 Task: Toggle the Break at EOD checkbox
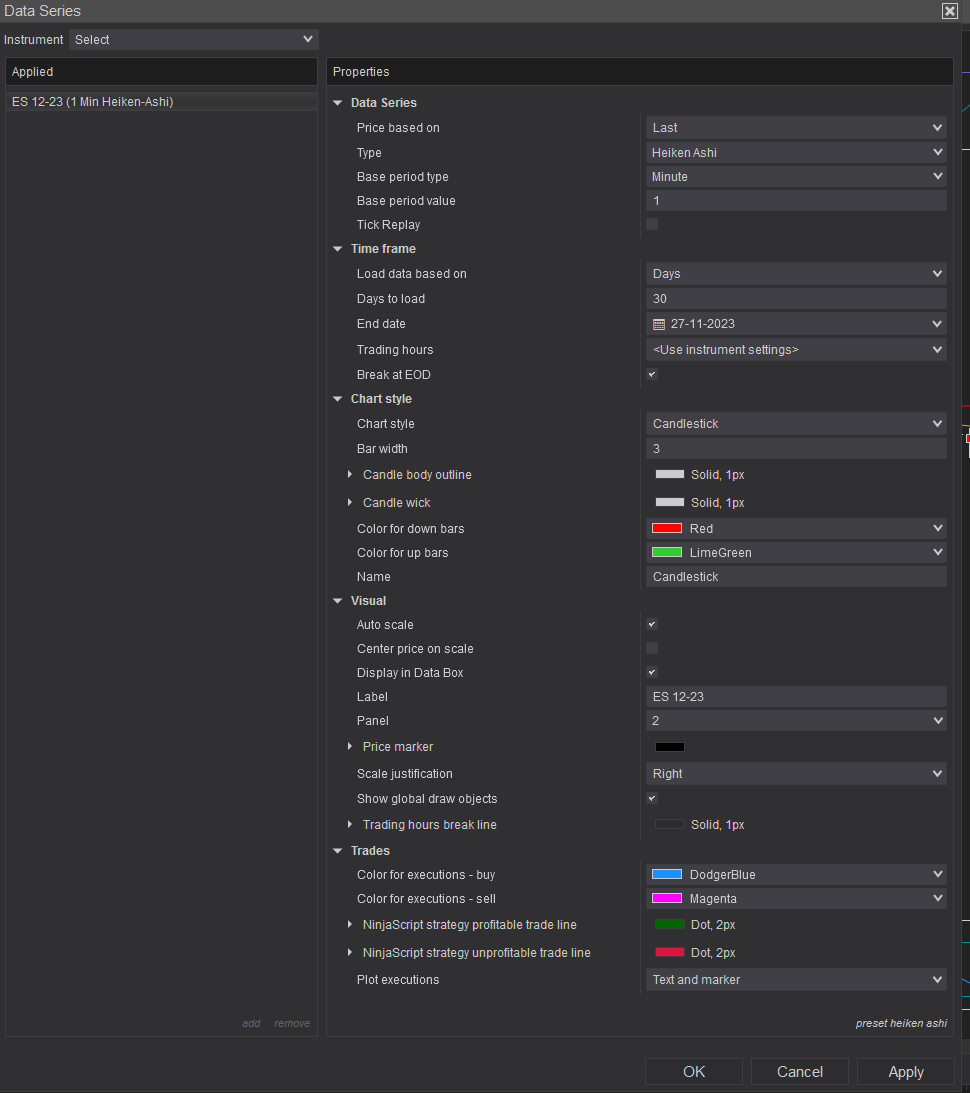[x=652, y=375]
